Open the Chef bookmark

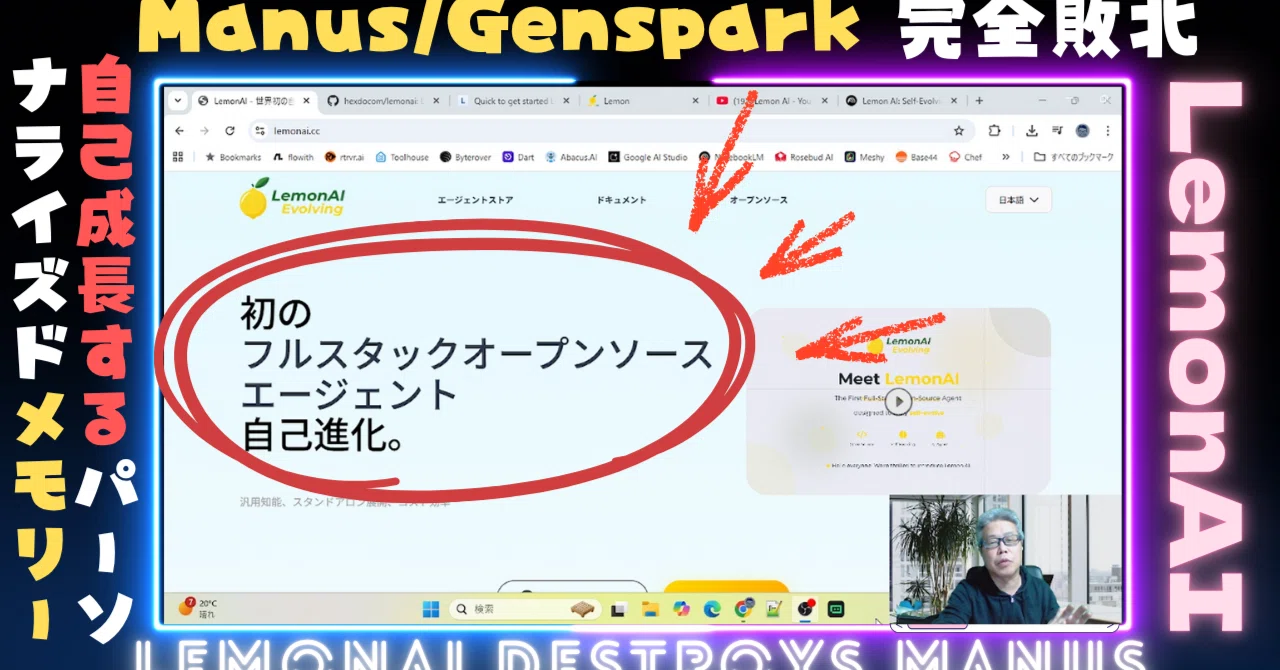(965, 157)
